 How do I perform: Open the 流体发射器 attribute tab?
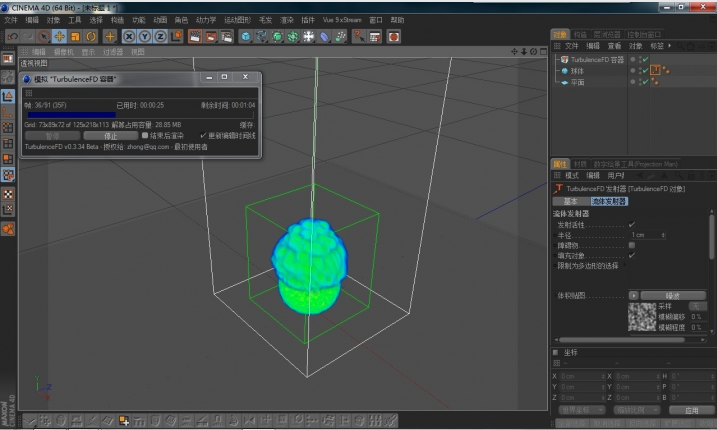(609, 201)
